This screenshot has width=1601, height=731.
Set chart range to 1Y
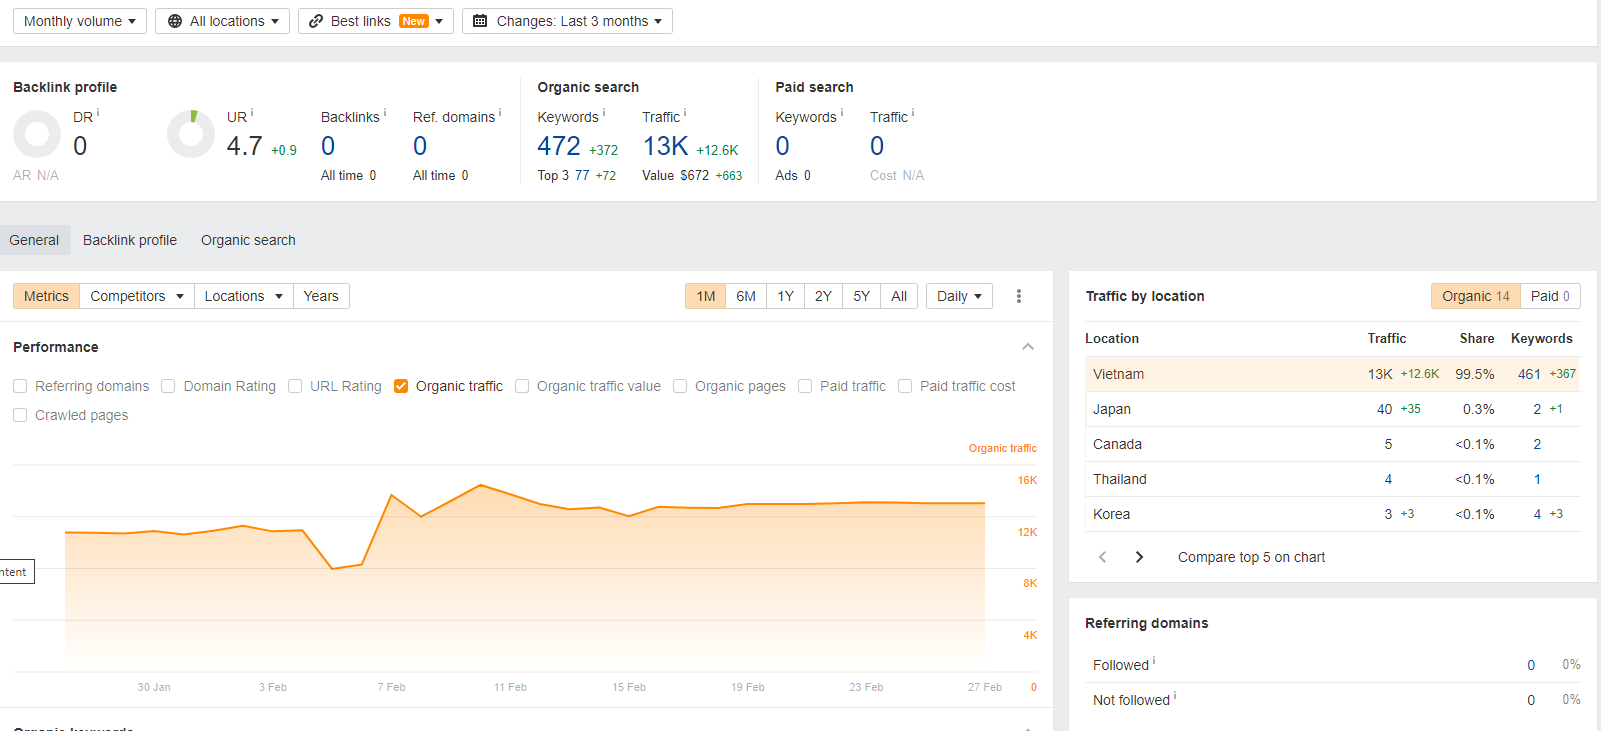click(786, 296)
